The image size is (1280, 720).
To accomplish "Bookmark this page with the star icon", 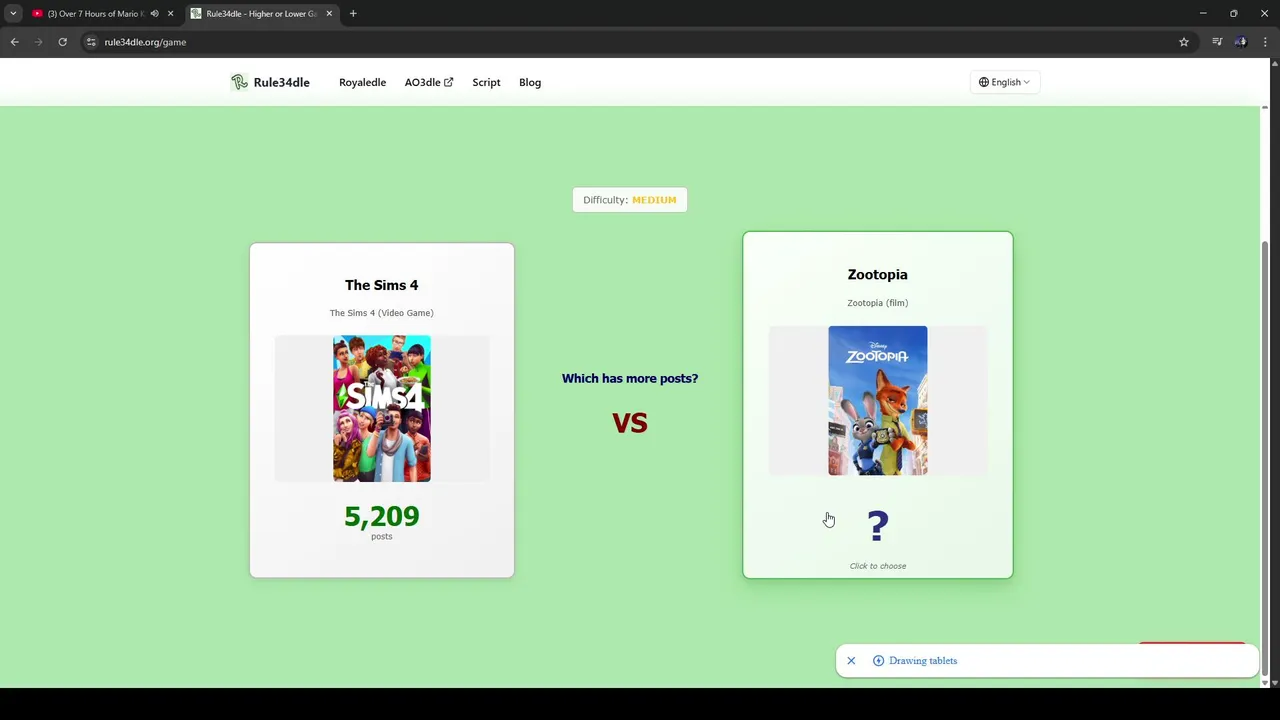I will [x=1184, y=42].
